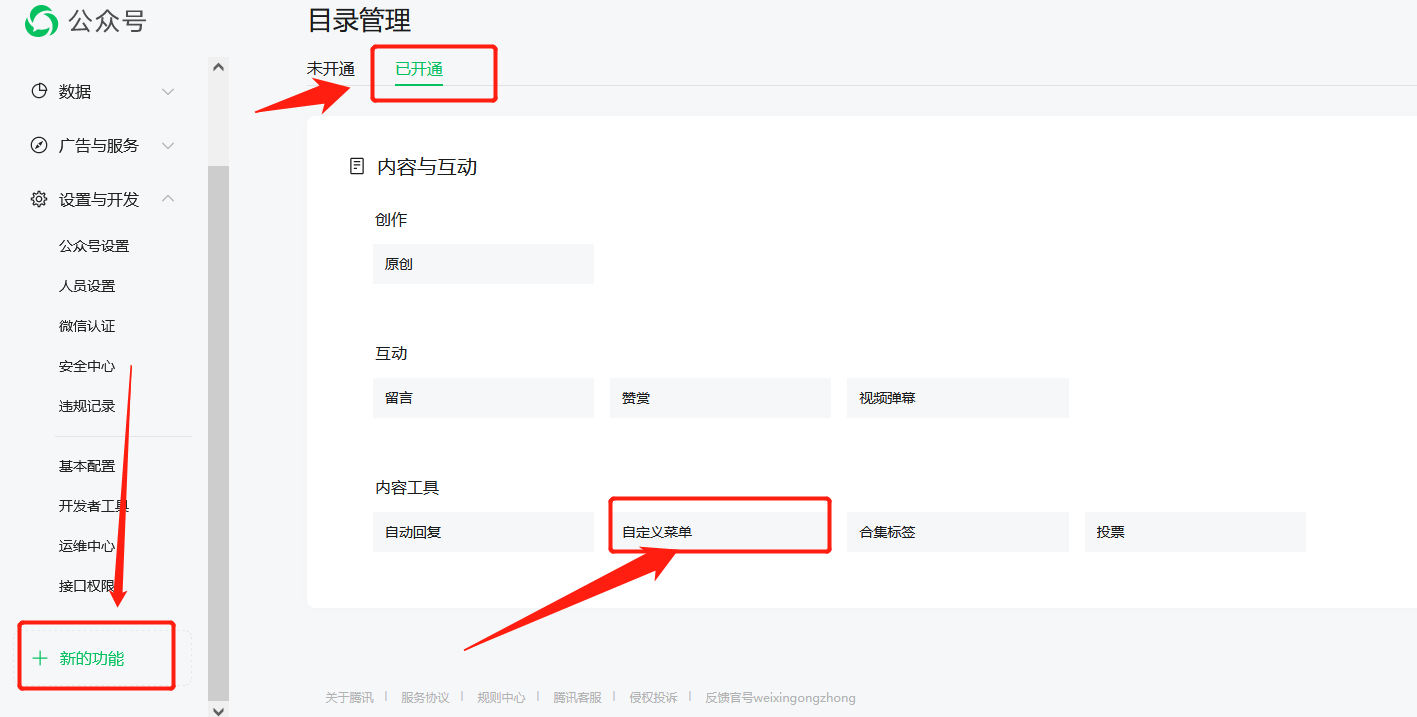This screenshot has height=717, width=1417.
Task: Click the 设置与开发 gear icon
Action: (39, 199)
